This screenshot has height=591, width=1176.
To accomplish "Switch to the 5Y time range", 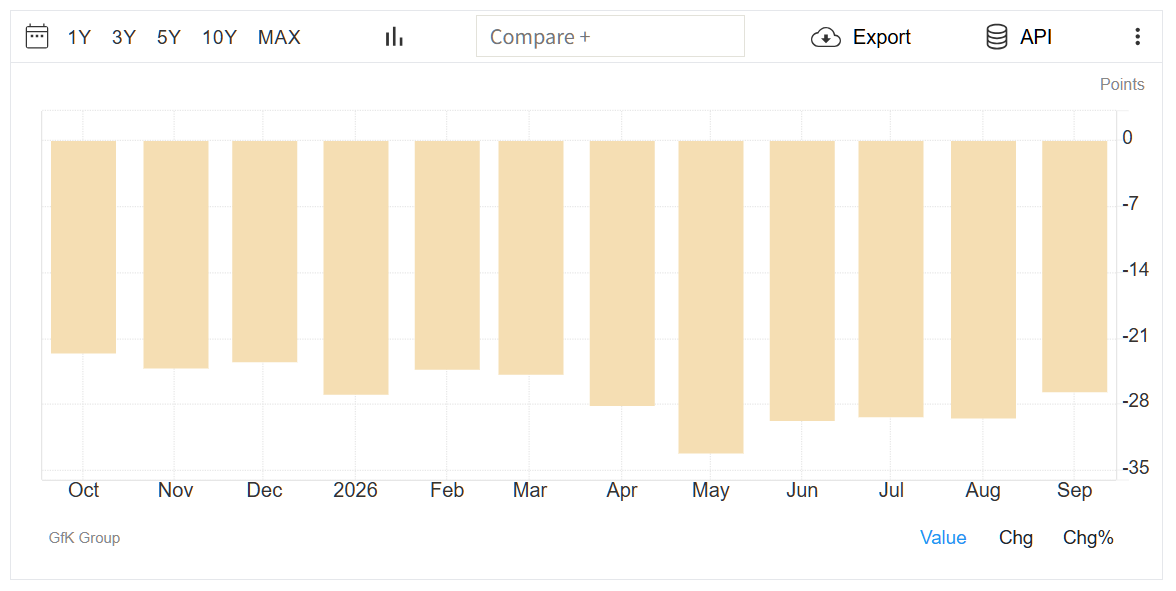I will tap(169, 37).
